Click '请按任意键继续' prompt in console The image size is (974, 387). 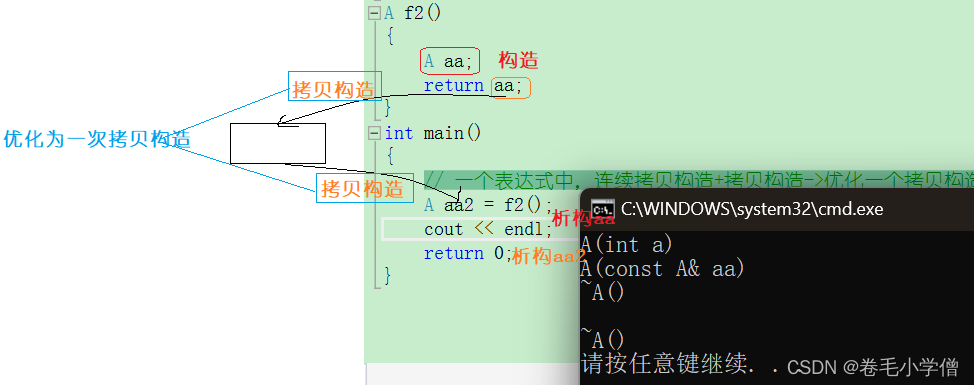[x=663, y=364]
